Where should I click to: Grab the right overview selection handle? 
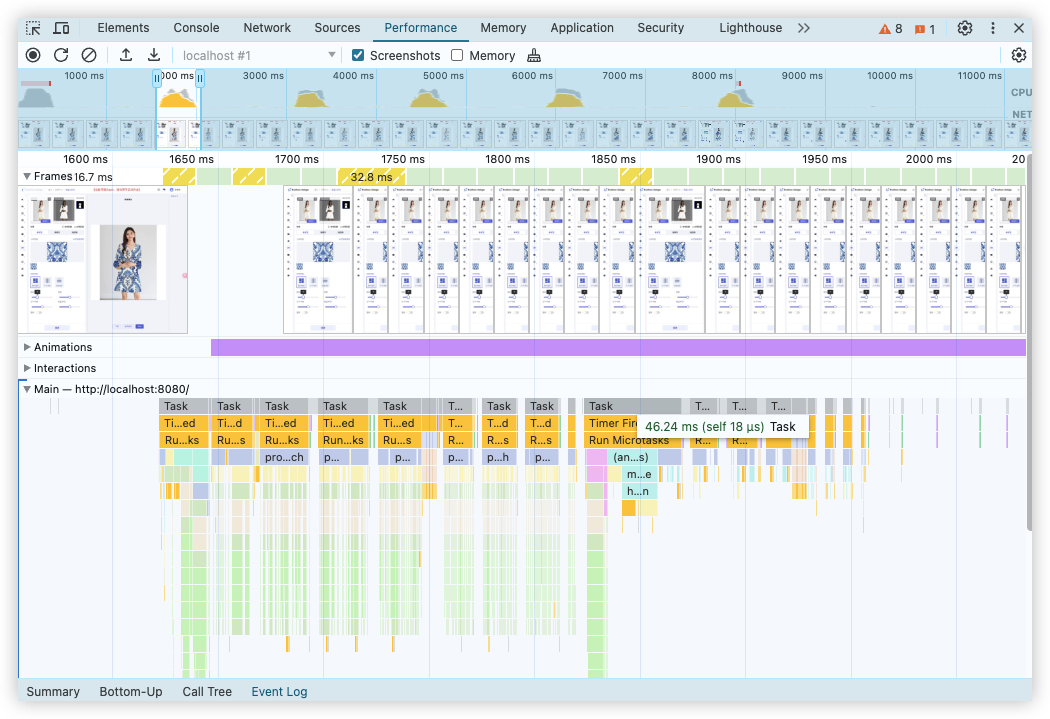(200, 79)
